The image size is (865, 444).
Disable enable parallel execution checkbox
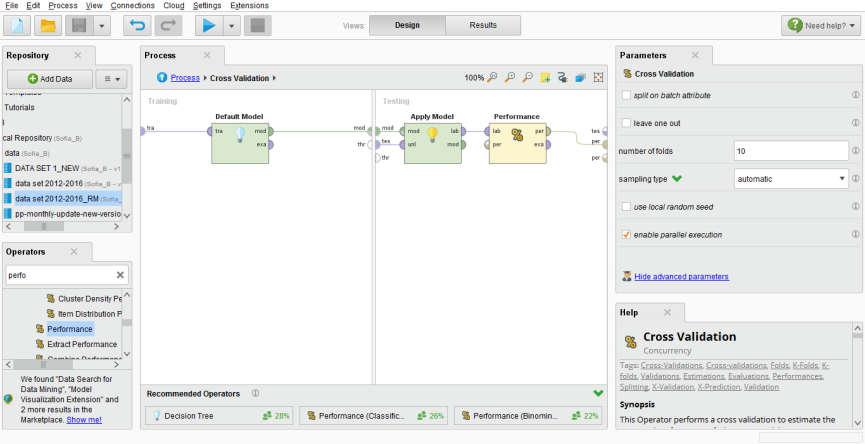[x=626, y=234]
